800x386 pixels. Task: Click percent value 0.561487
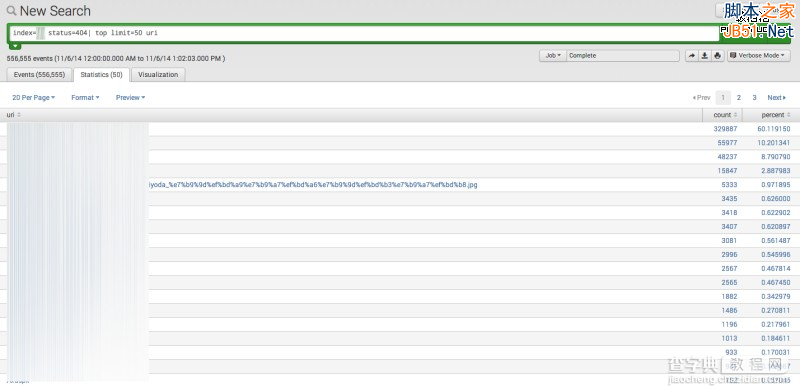click(x=776, y=240)
